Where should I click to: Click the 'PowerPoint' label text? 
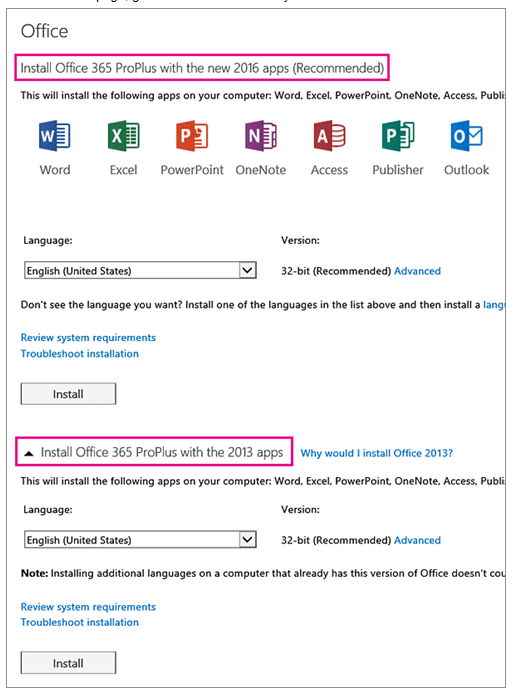pos(192,170)
